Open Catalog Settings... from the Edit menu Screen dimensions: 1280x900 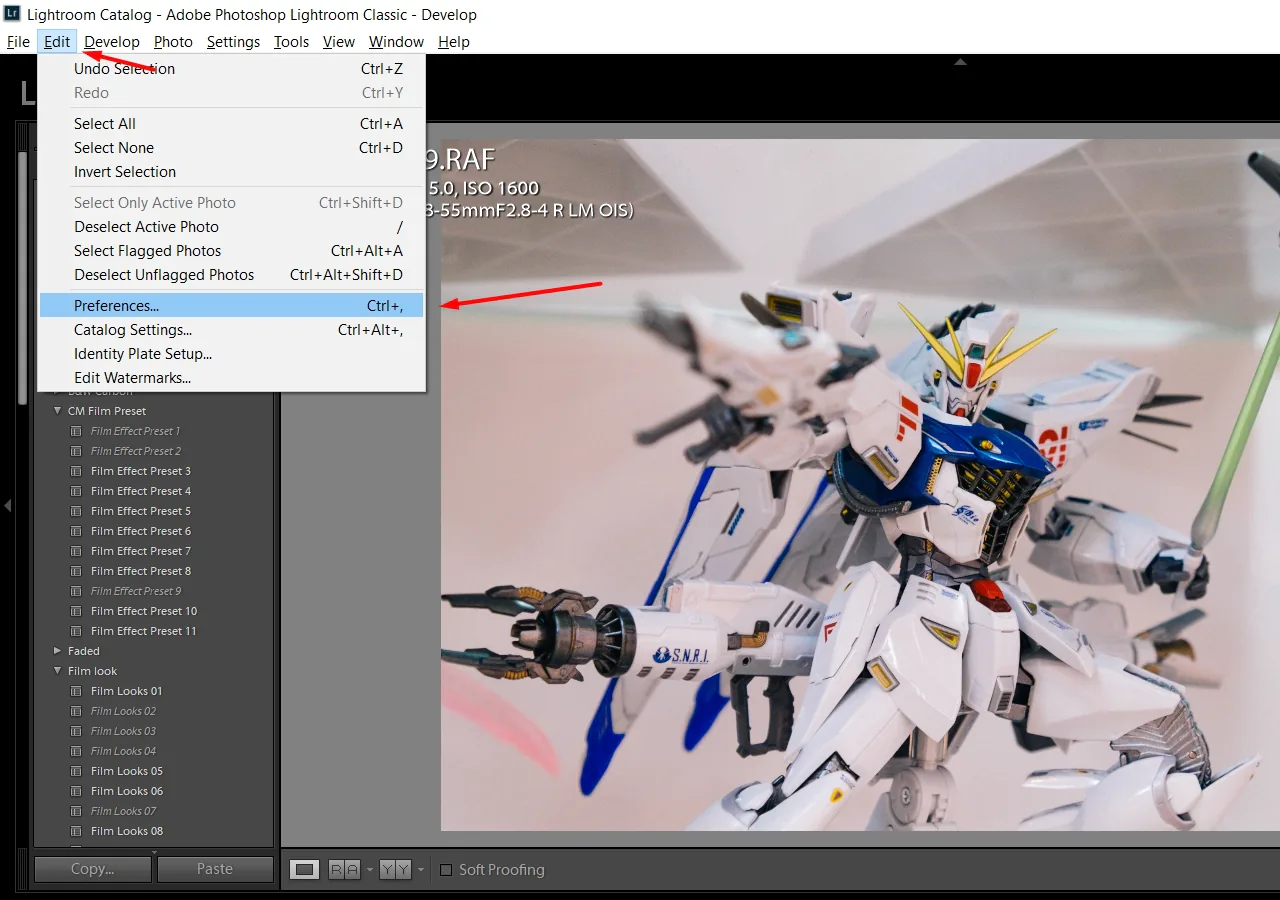231,330
